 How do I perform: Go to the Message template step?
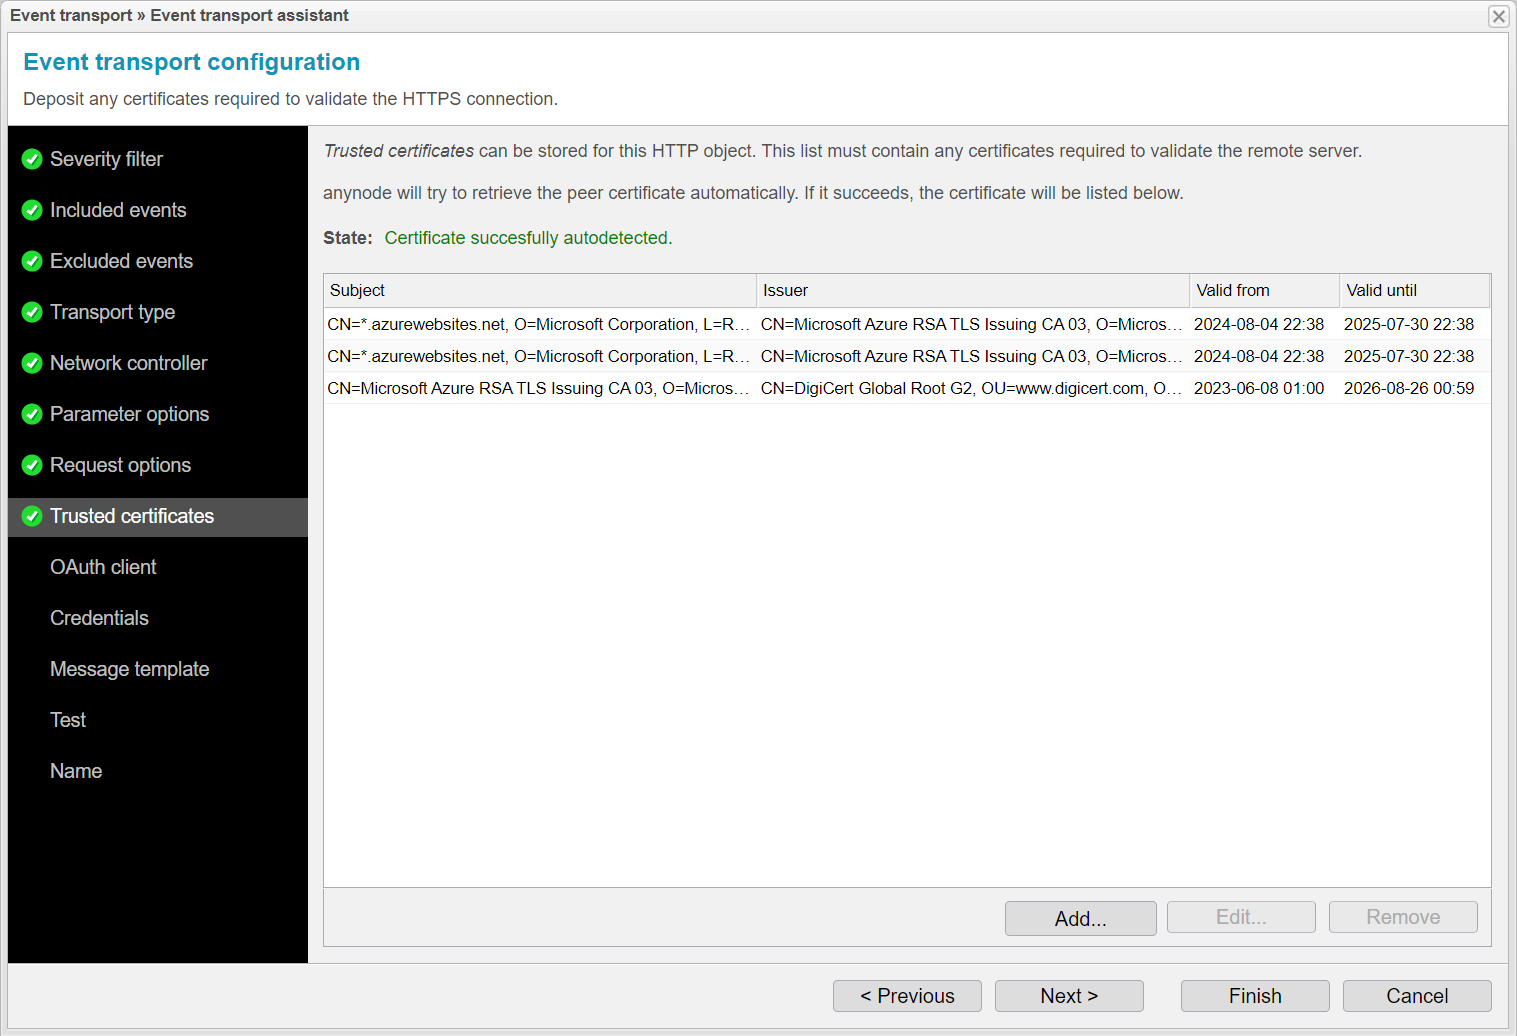(x=129, y=669)
